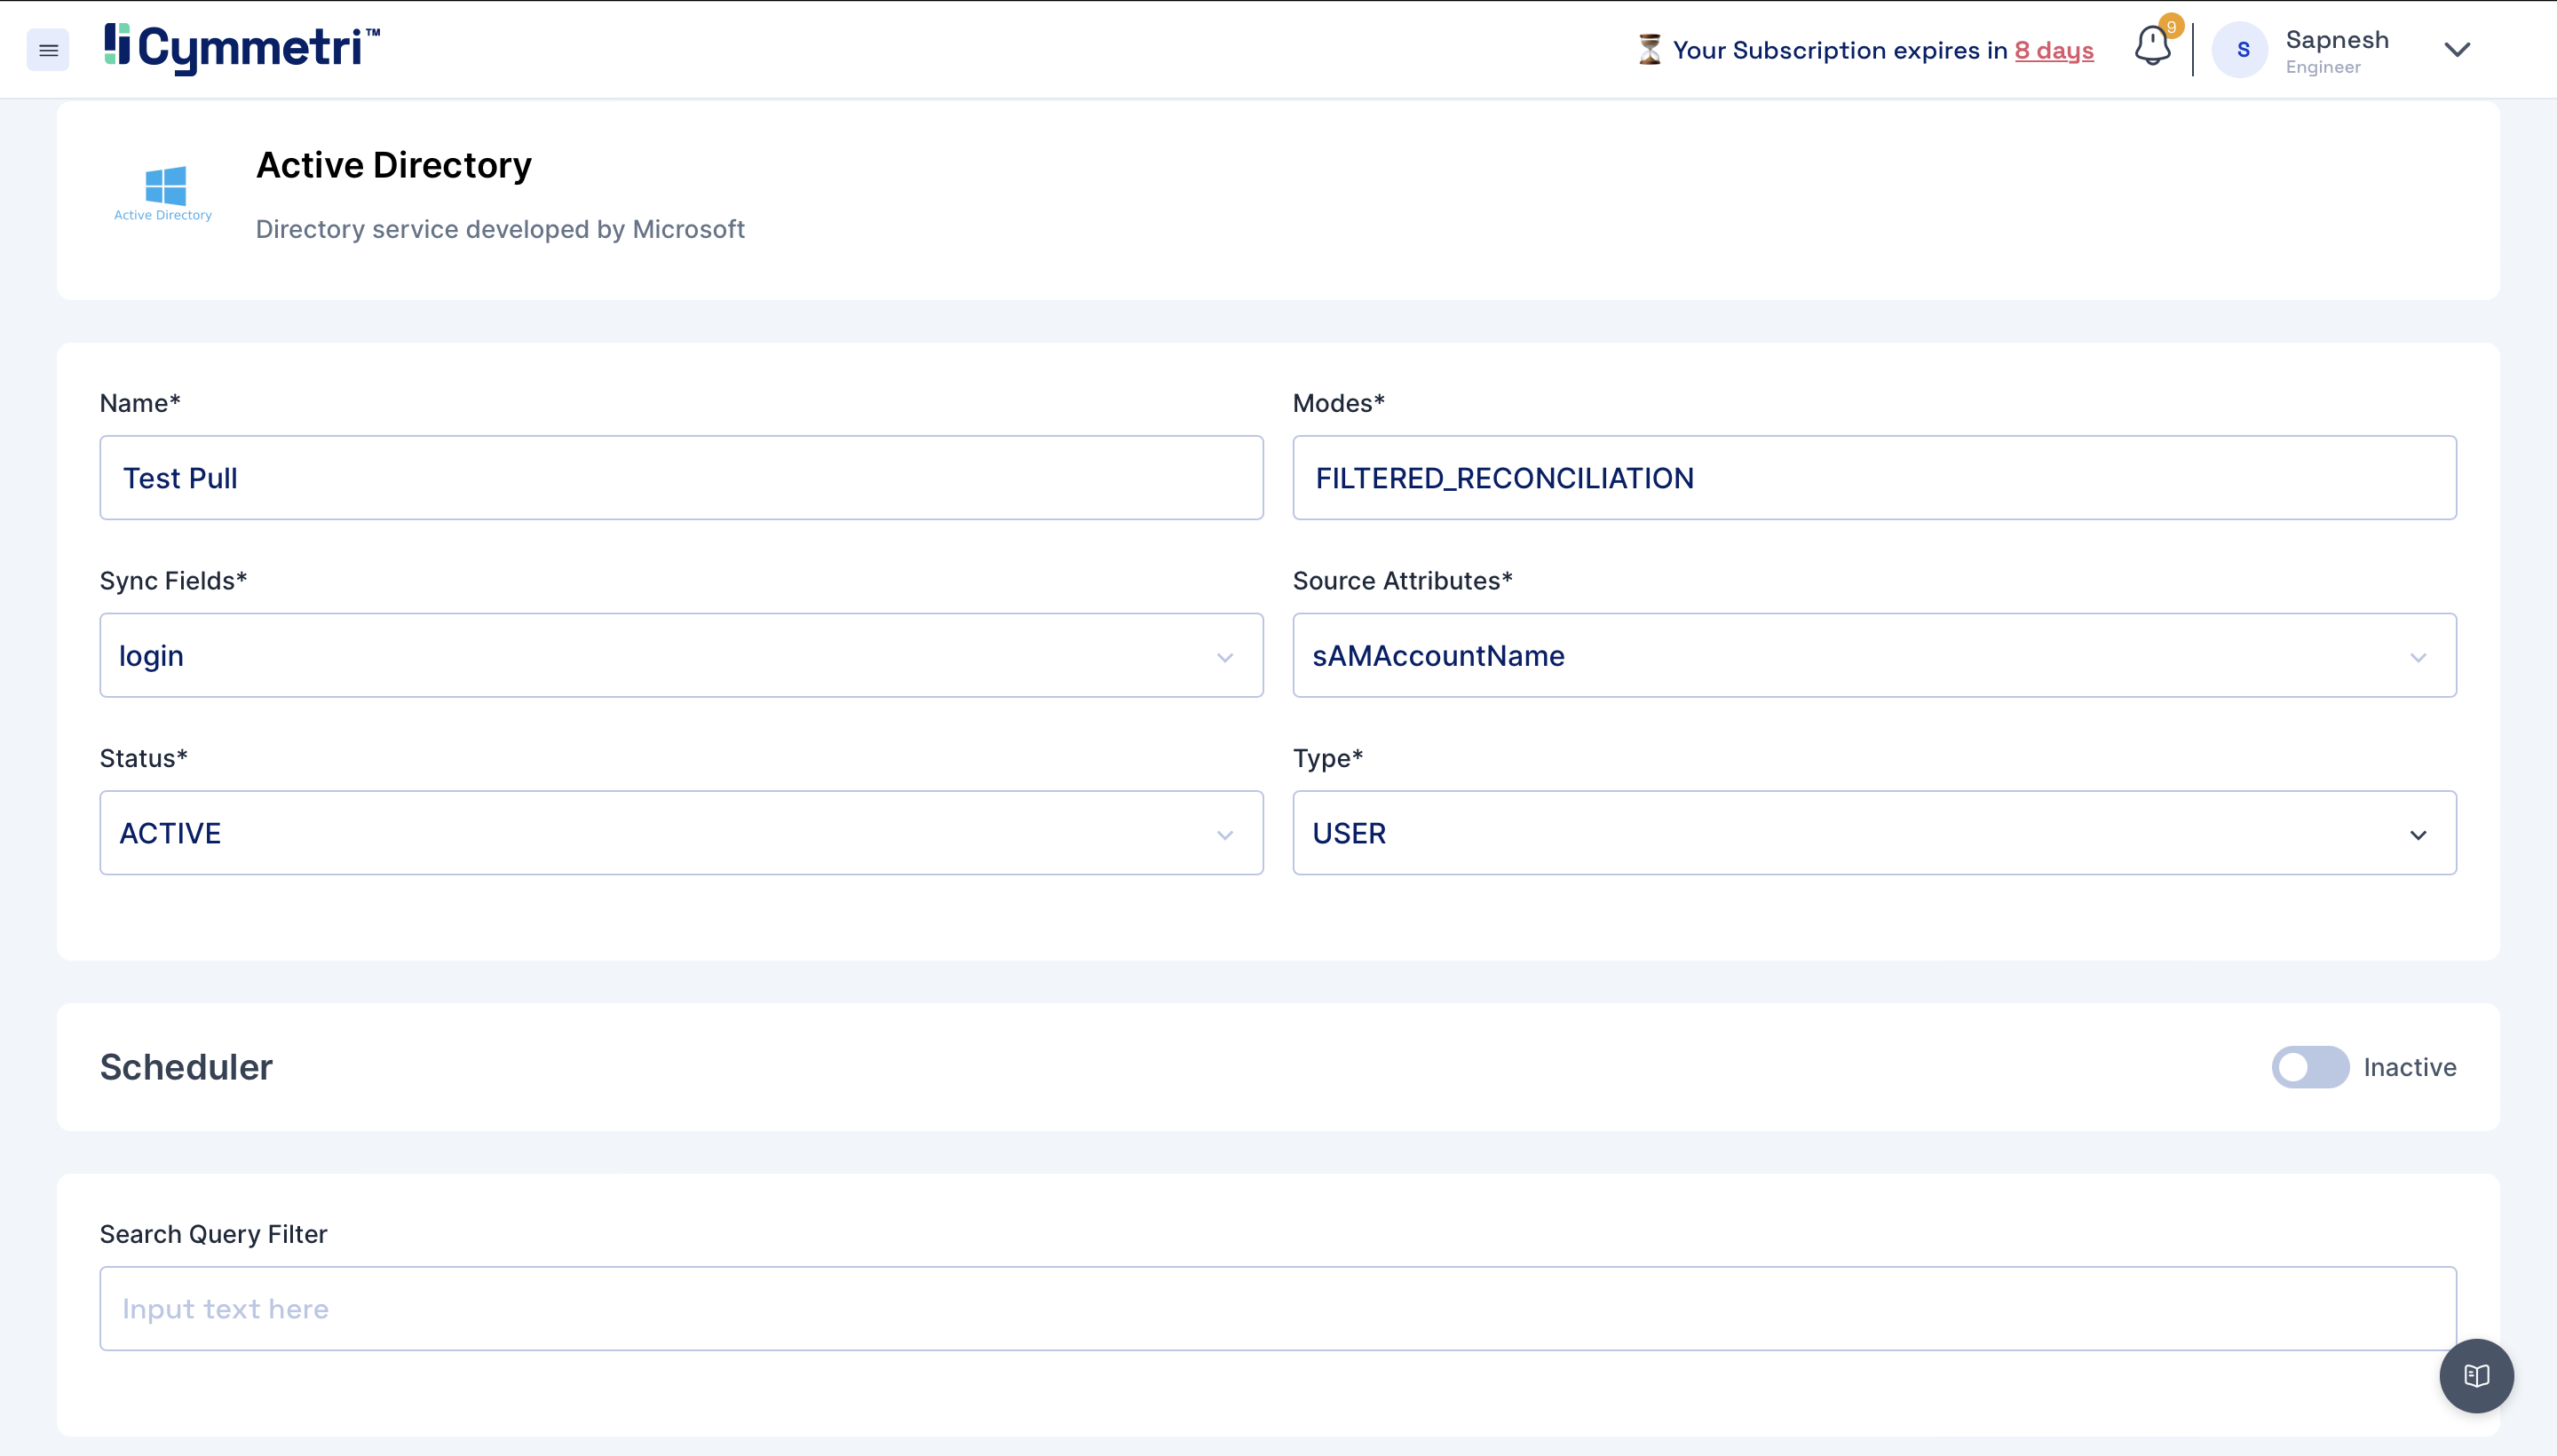The height and width of the screenshot is (1456, 2557).
Task: Click the 8 days subscription link
Action: tap(2053, 50)
